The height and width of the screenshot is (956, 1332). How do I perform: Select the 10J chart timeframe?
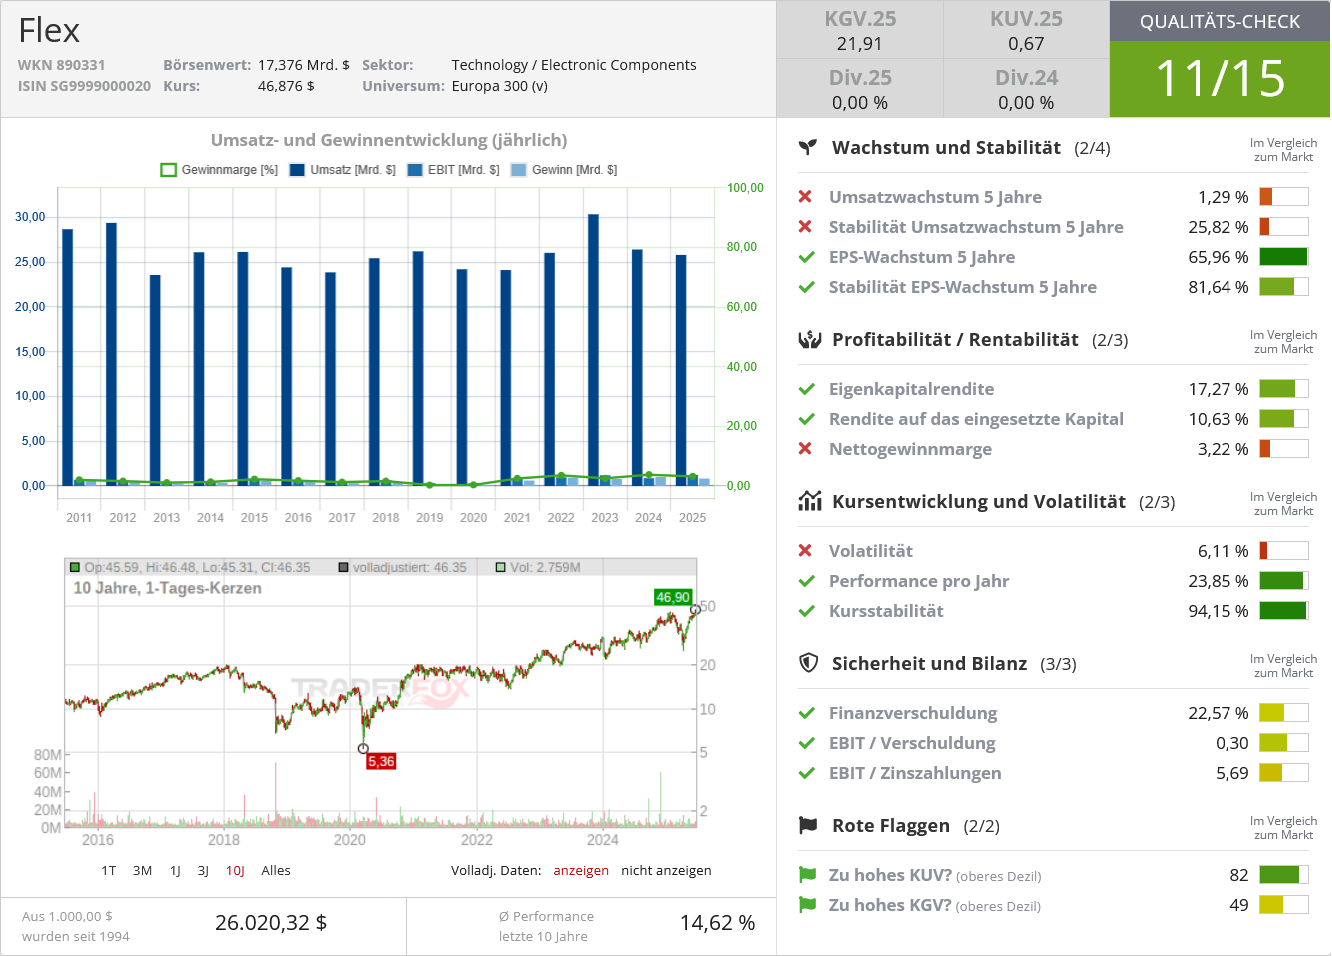coord(235,871)
